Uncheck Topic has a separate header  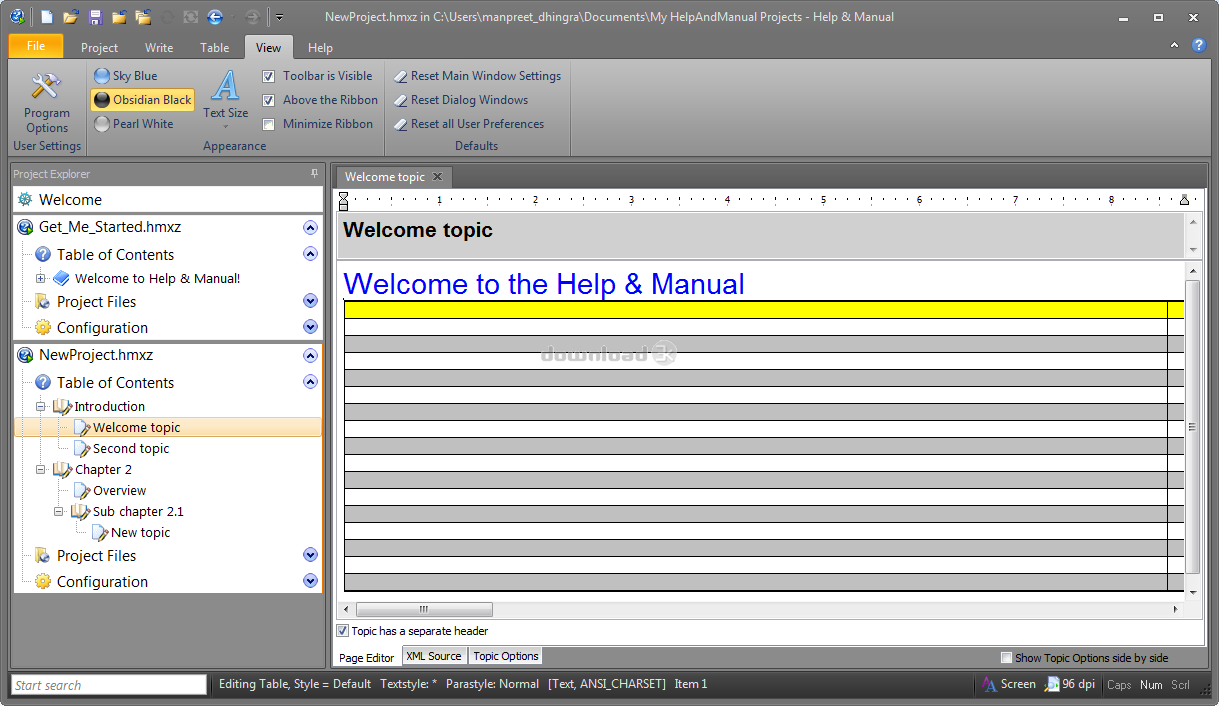tap(342, 631)
